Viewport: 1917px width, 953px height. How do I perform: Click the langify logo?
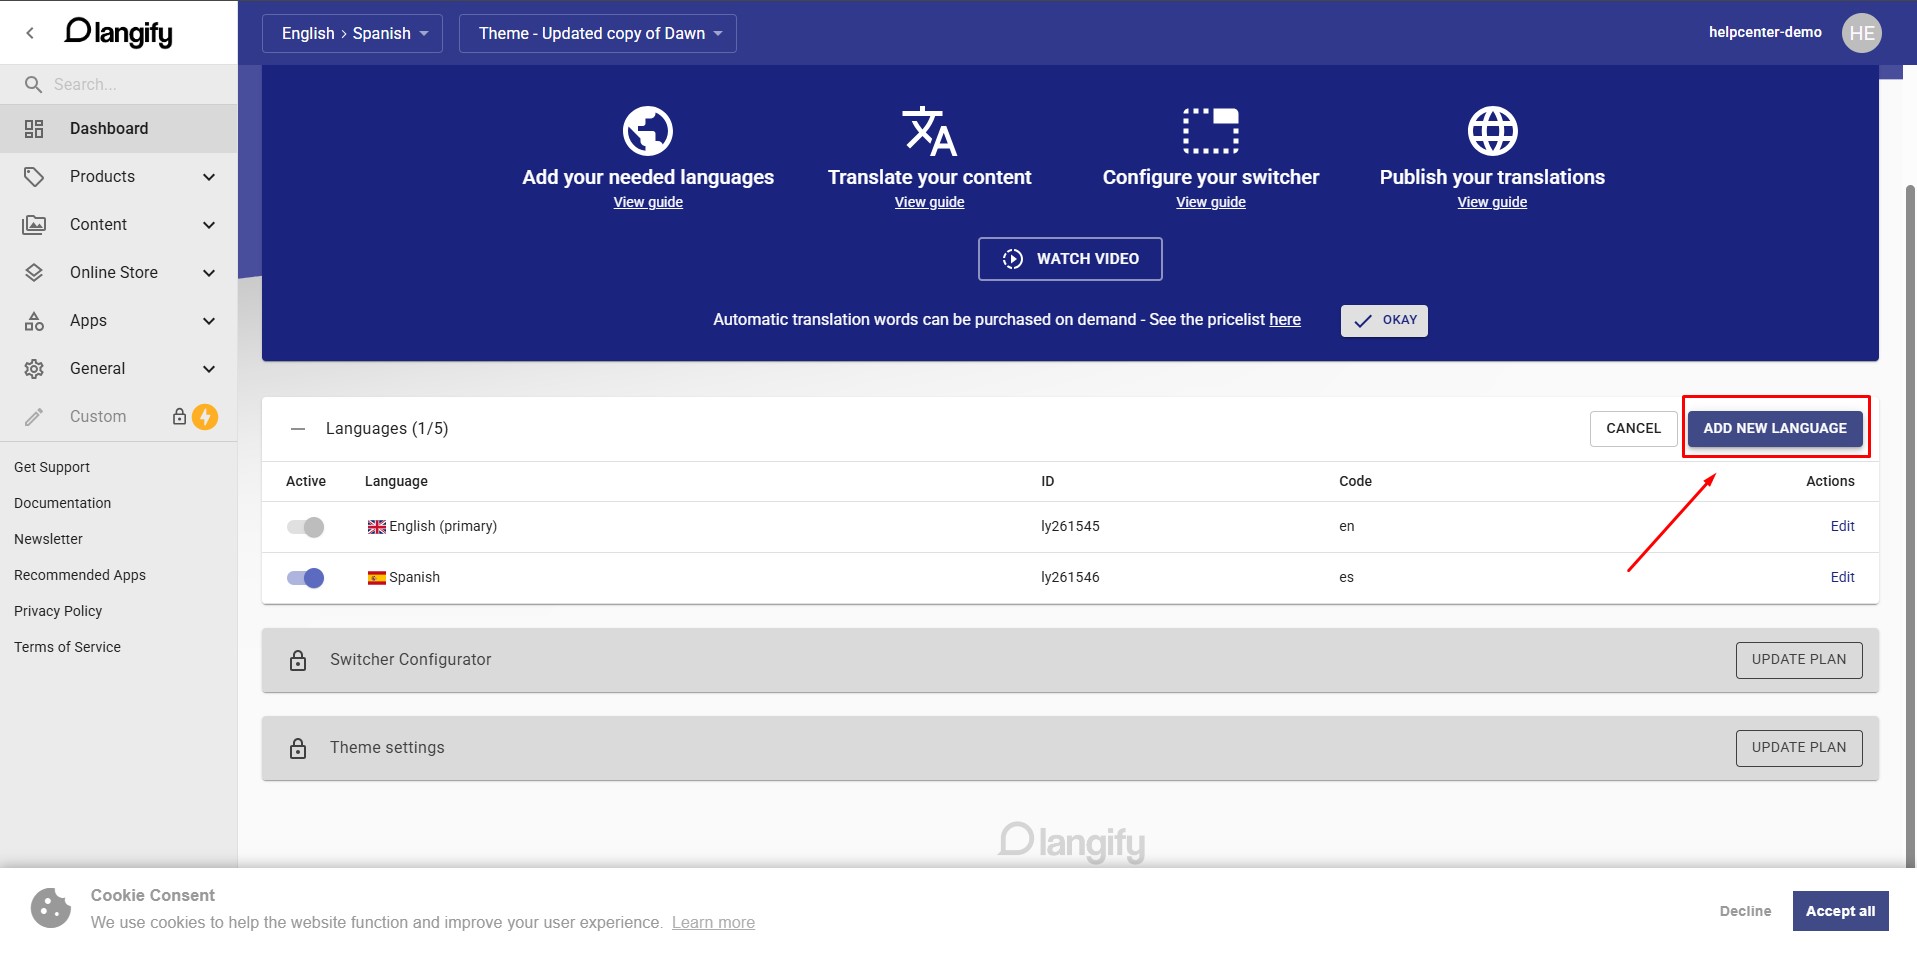(117, 31)
